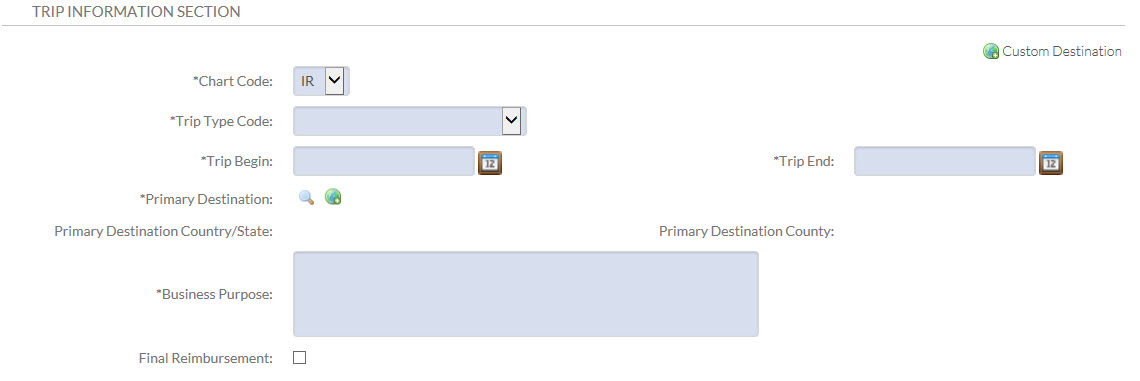Select the TRIP INFORMATION SECTION heading
This screenshot has width=1140, height=381.
[137, 12]
